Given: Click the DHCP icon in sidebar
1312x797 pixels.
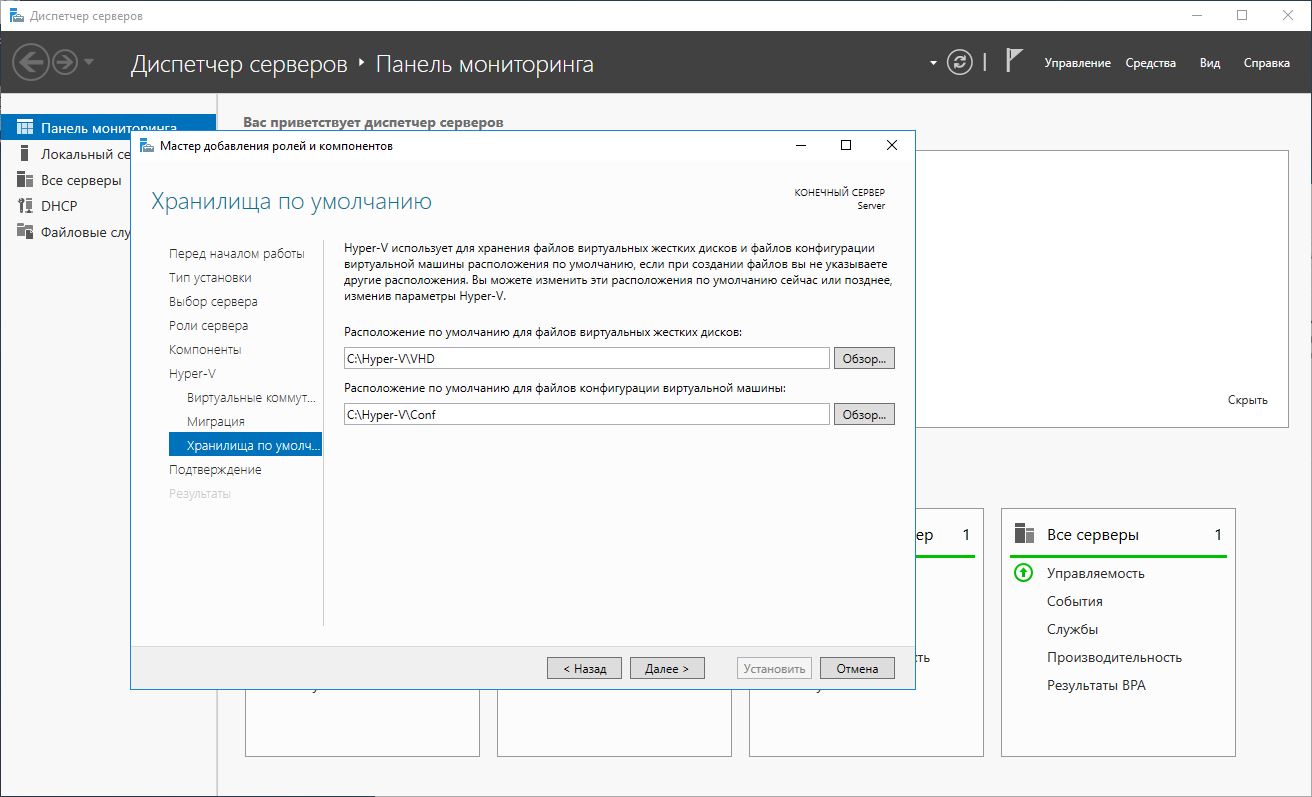Looking at the screenshot, I should pyautogui.click(x=25, y=206).
